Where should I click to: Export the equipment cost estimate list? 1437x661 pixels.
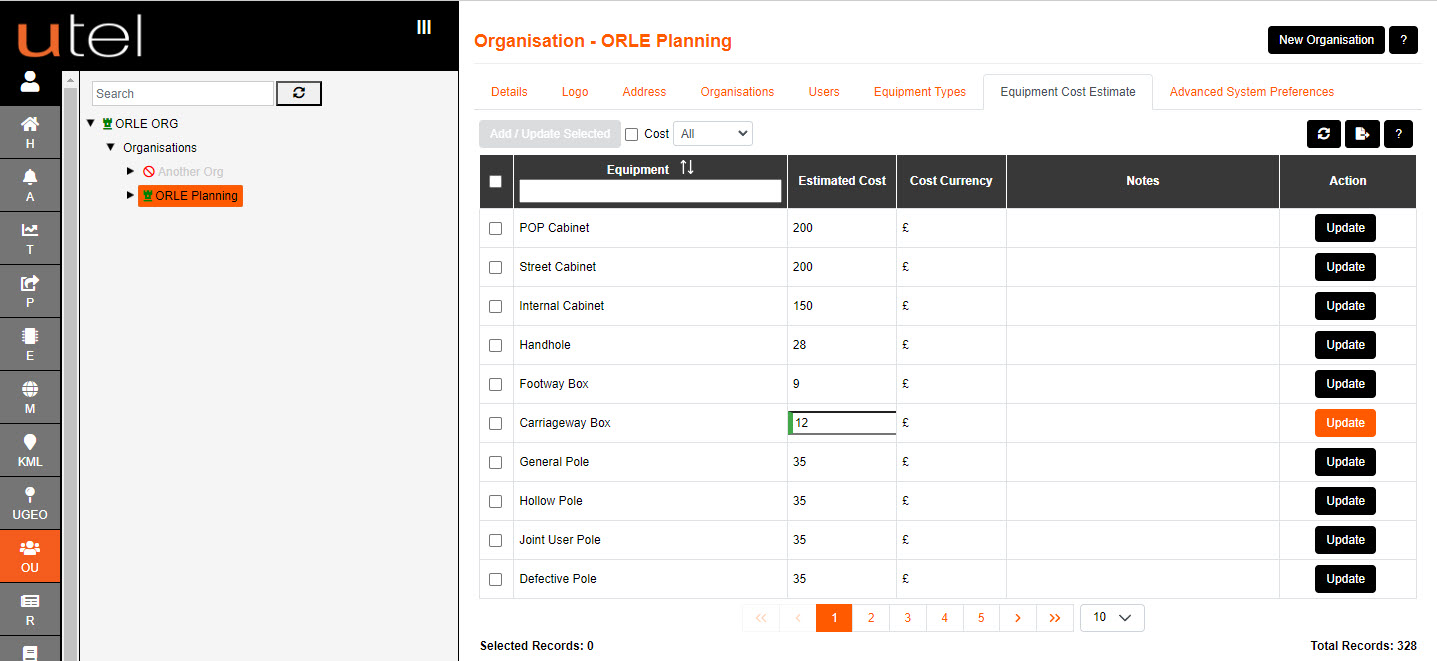[x=1361, y=133]
